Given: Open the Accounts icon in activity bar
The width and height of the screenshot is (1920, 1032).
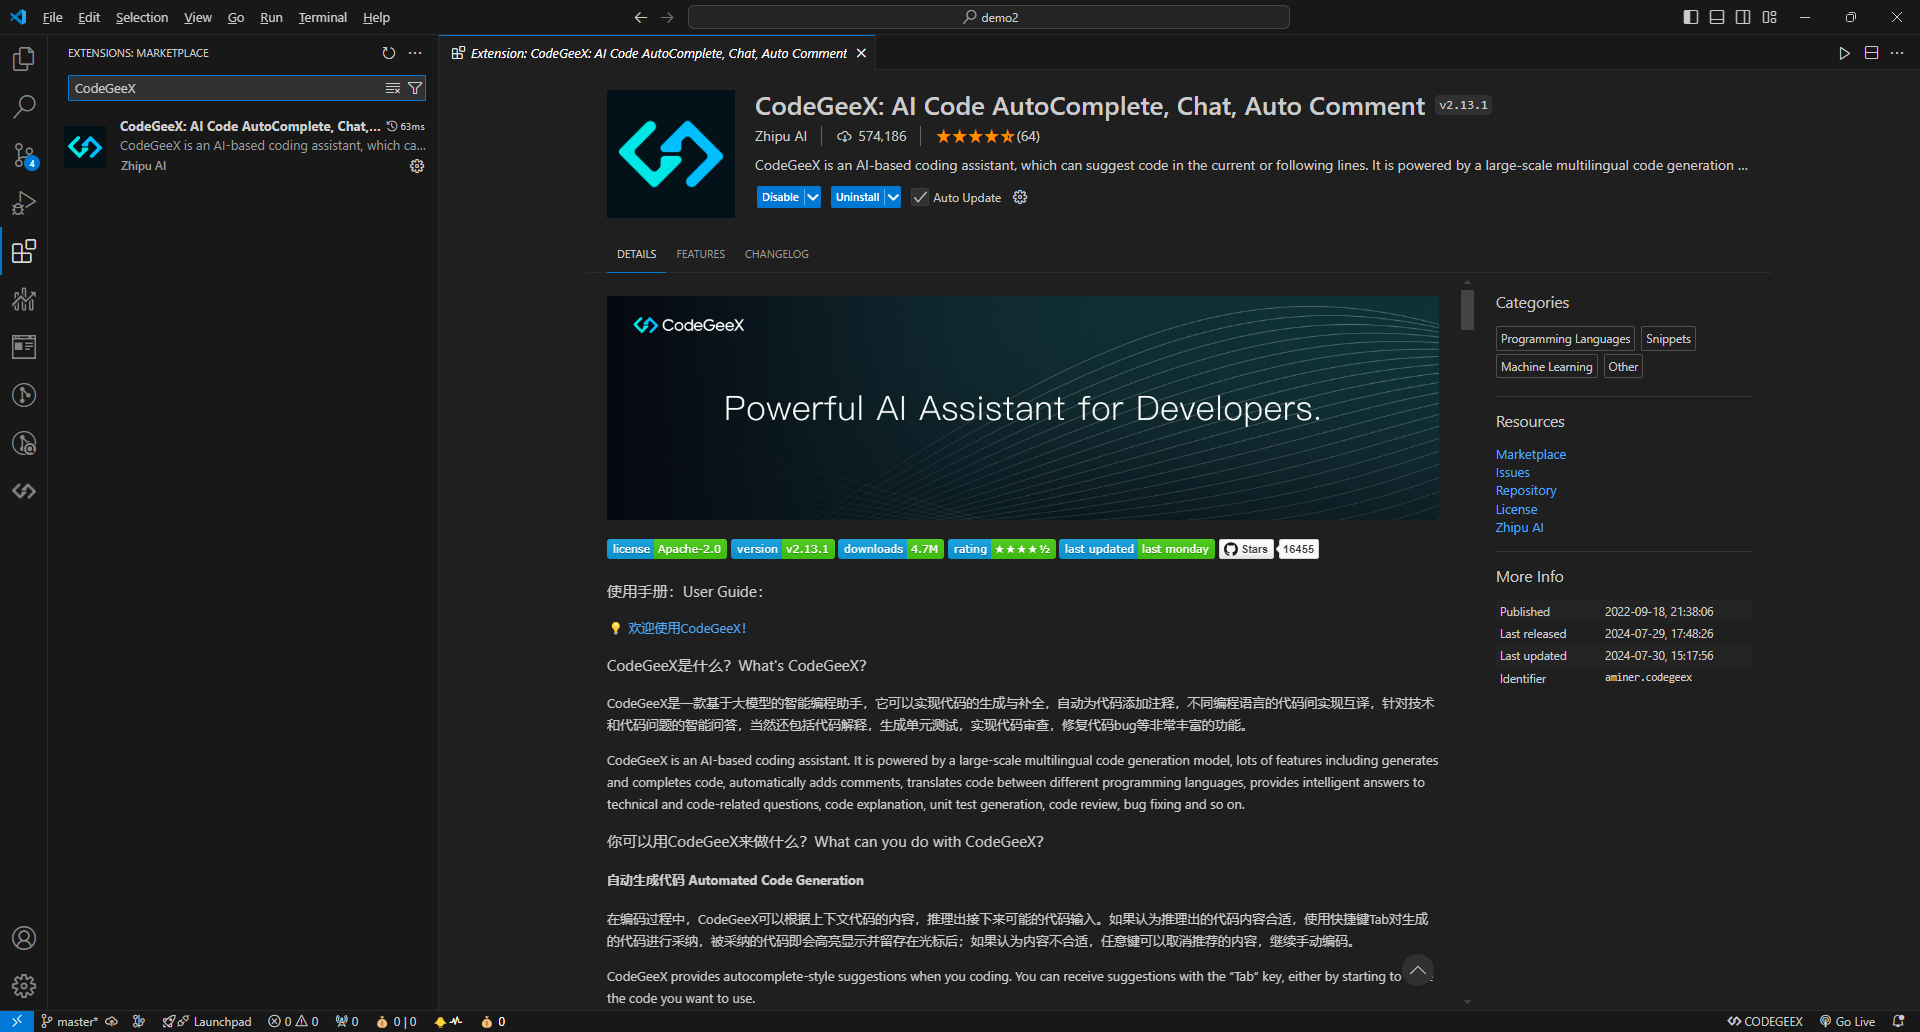Looking at the screenshot, I should point(24,938).
